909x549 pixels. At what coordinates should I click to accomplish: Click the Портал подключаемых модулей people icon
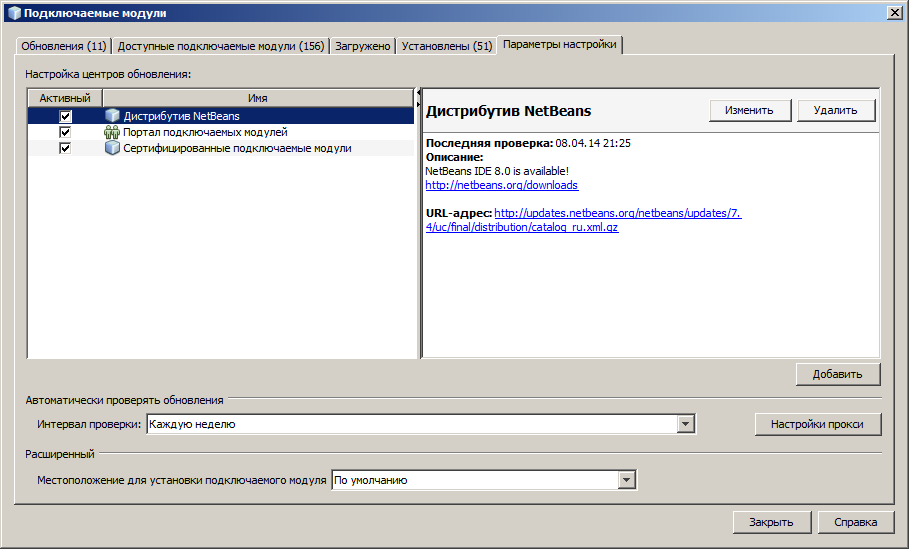point(112,132)
